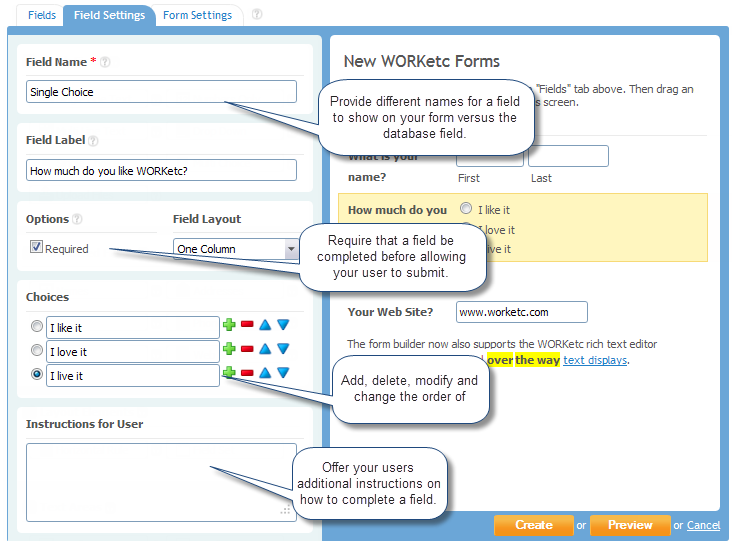Image resolution: width=732 pixels, height=541 pixels.
Task: Move 'I like it' choice down
Action: point(283,325)
